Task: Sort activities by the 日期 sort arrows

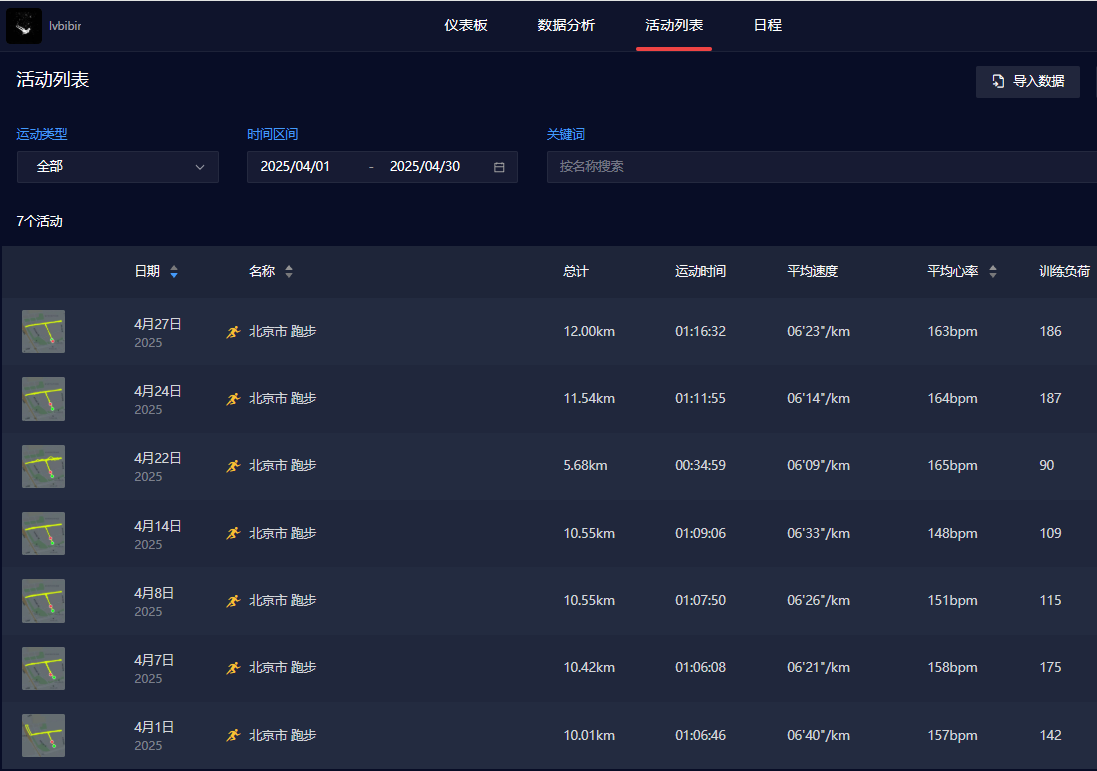Action: coord(174,271)
